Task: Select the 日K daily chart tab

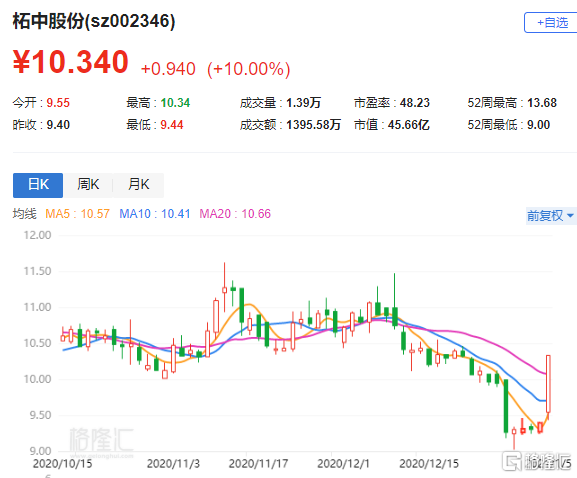Action: point(38,185)
